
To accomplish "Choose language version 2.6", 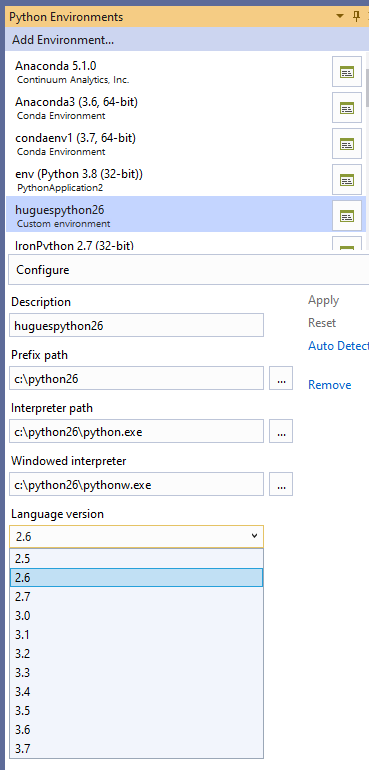I will click(137, 578).
